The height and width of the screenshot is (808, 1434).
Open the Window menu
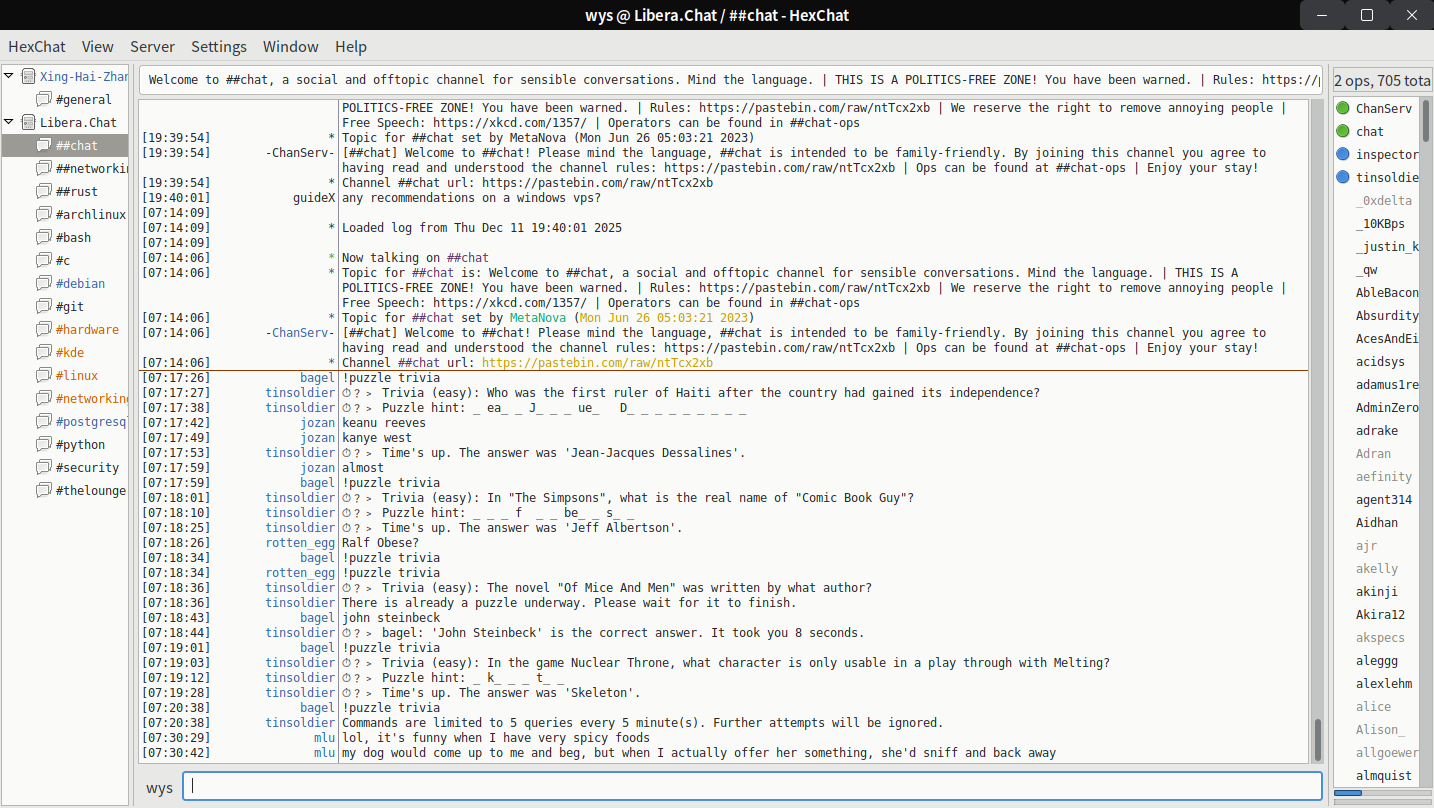click(x=291, y=46)
